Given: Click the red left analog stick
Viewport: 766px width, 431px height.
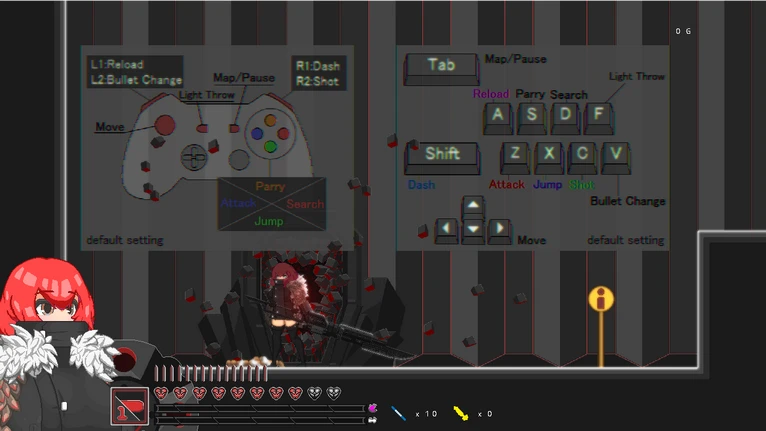Looking at the screenshot, I should (163, 126).
